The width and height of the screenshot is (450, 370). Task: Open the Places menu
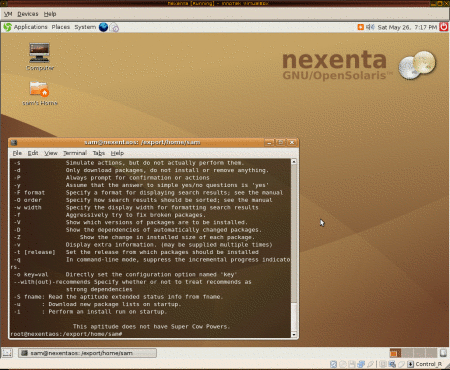[61, 27]
